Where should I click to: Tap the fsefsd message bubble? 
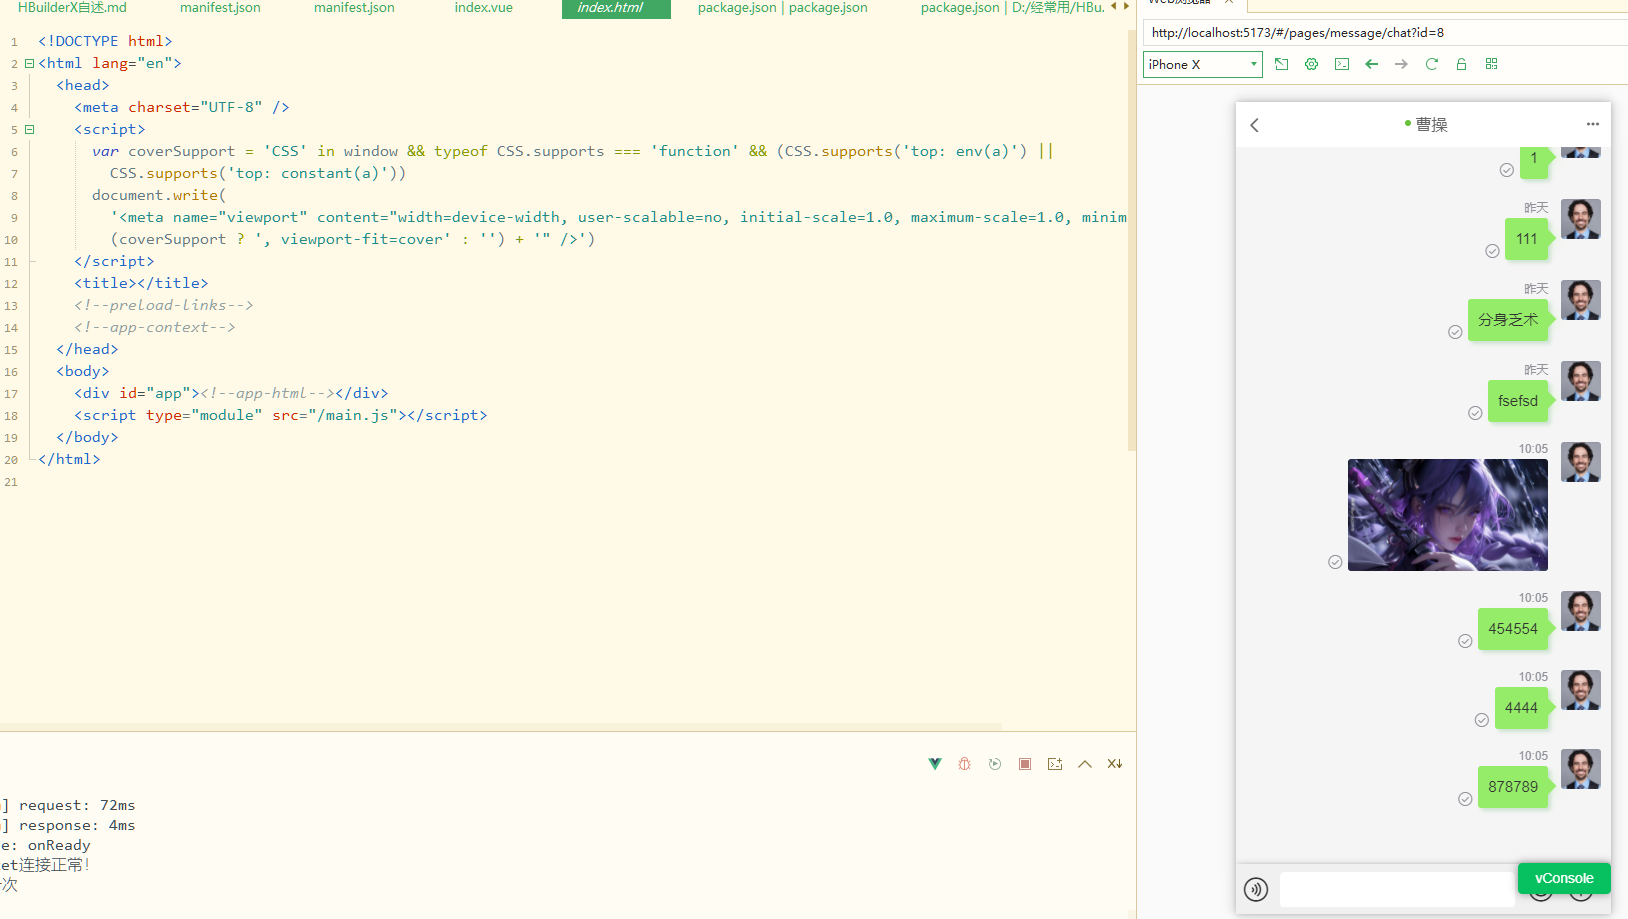point(1518,401)
